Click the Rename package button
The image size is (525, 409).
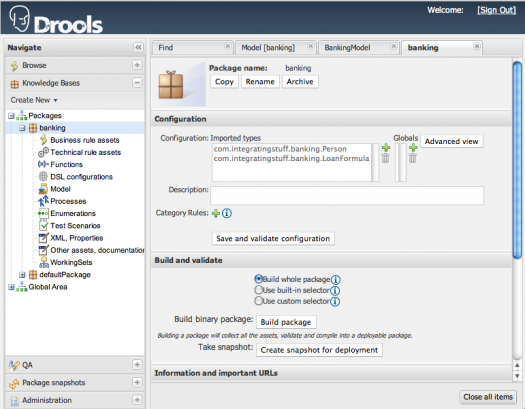(260, 82)
